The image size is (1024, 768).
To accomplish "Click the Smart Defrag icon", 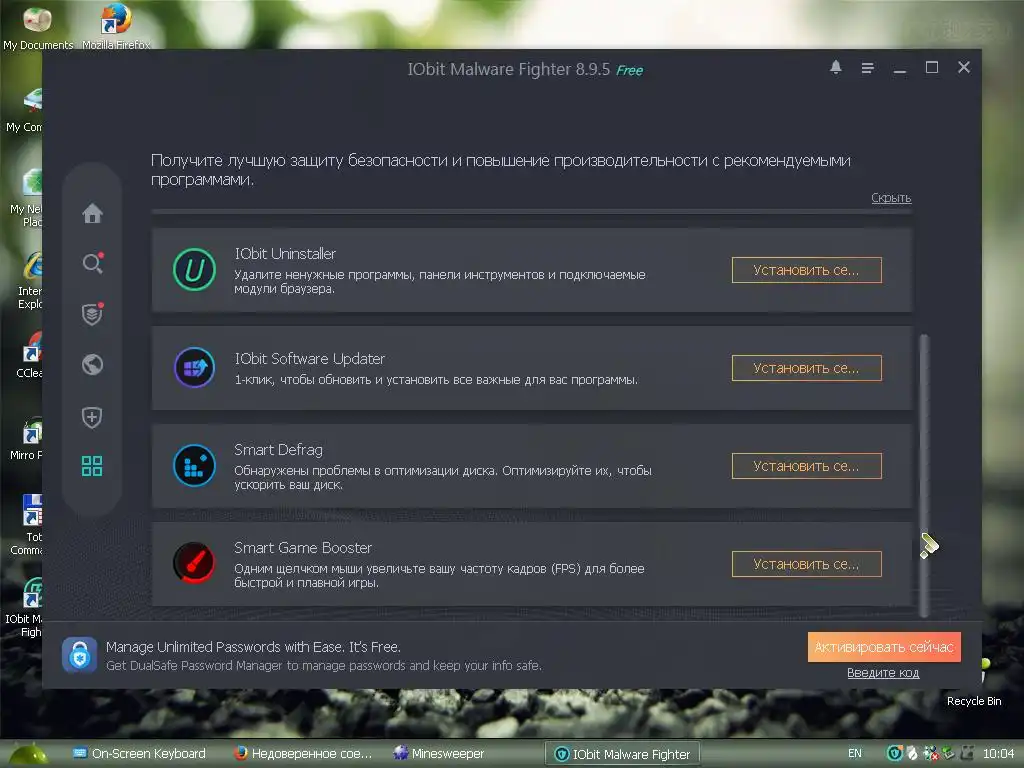I will (x=194, y=466).
